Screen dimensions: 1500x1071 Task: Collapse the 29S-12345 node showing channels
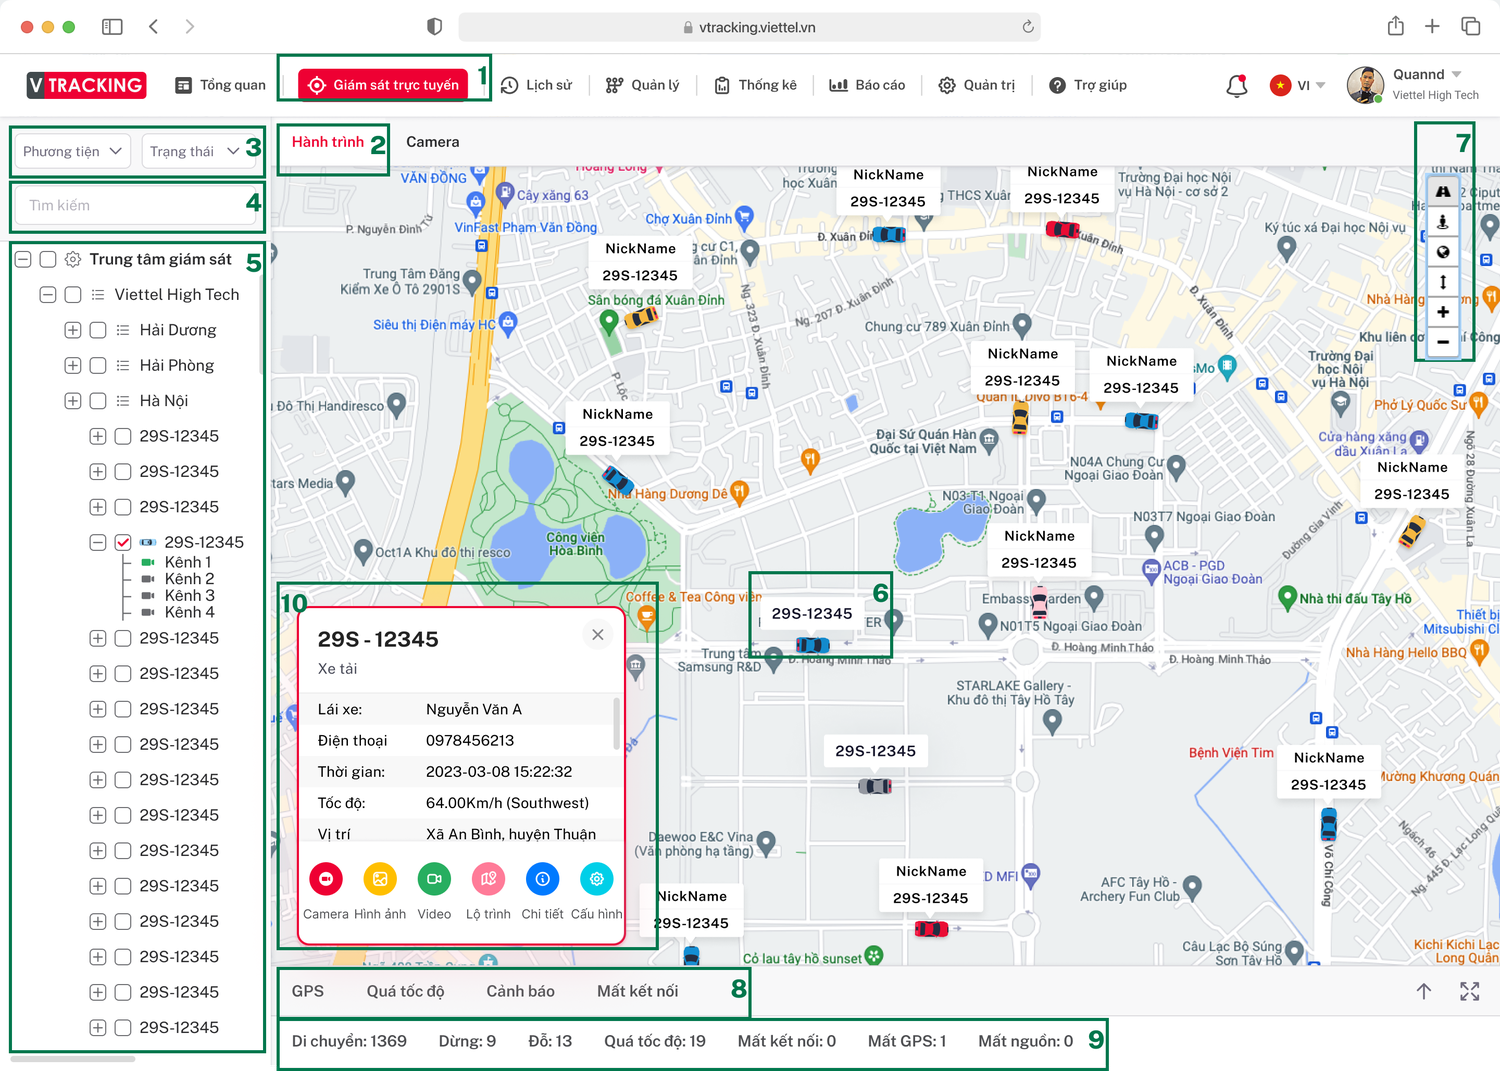point(97,542)
